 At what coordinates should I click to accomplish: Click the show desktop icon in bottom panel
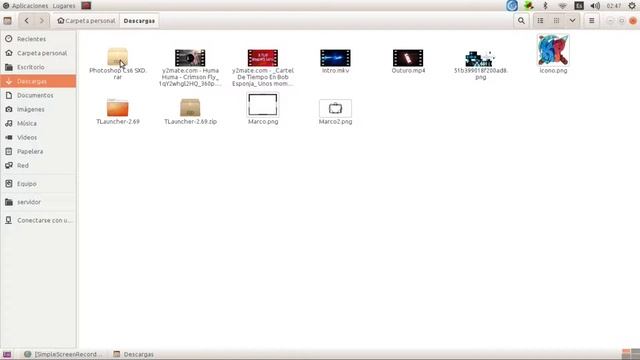[x=7, y=354]
